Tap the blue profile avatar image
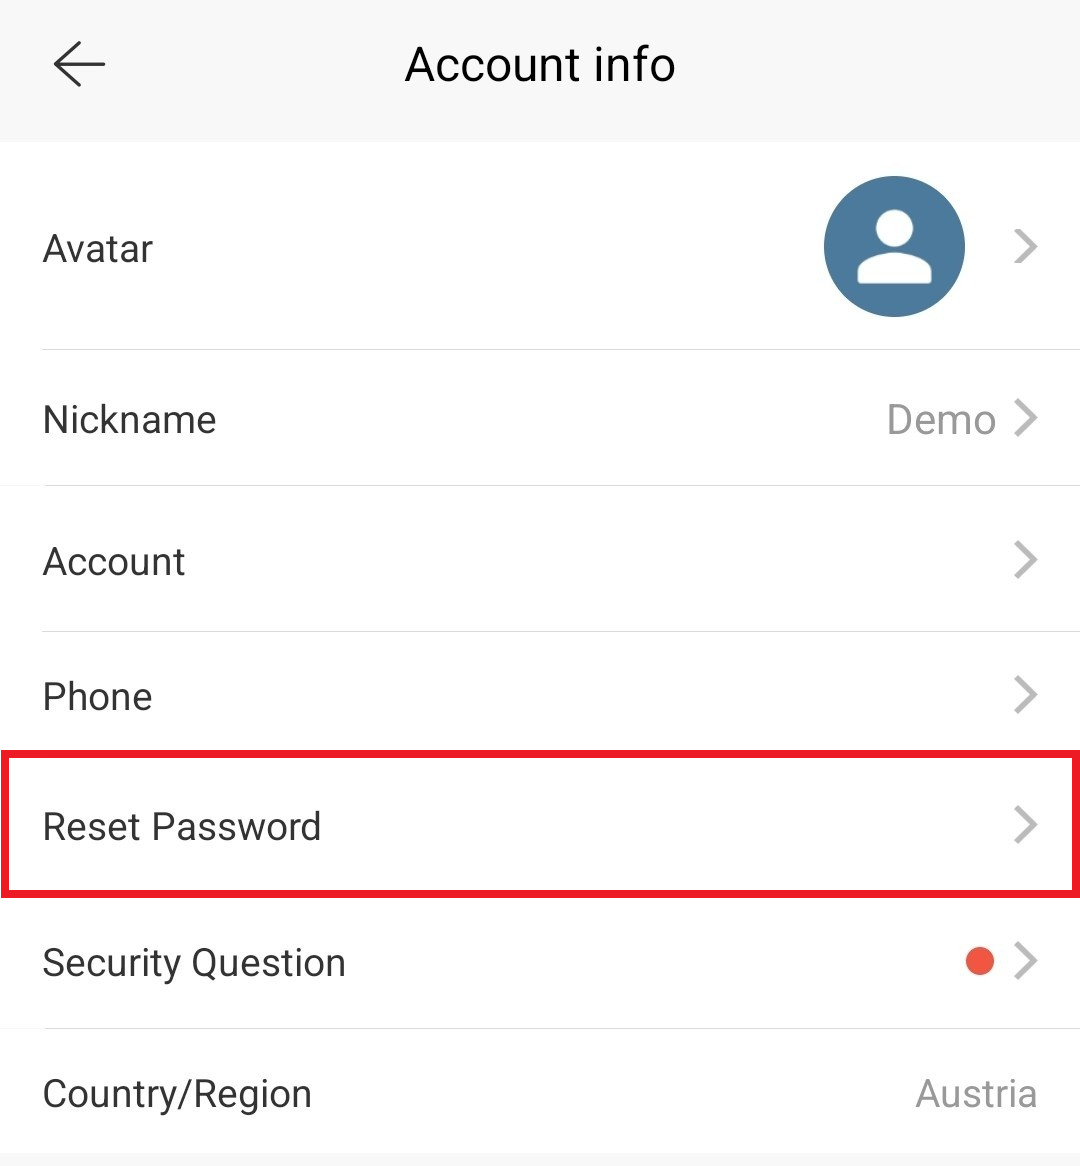Viewport: 1080px width, 1166px height. click(x=894, y=246)
